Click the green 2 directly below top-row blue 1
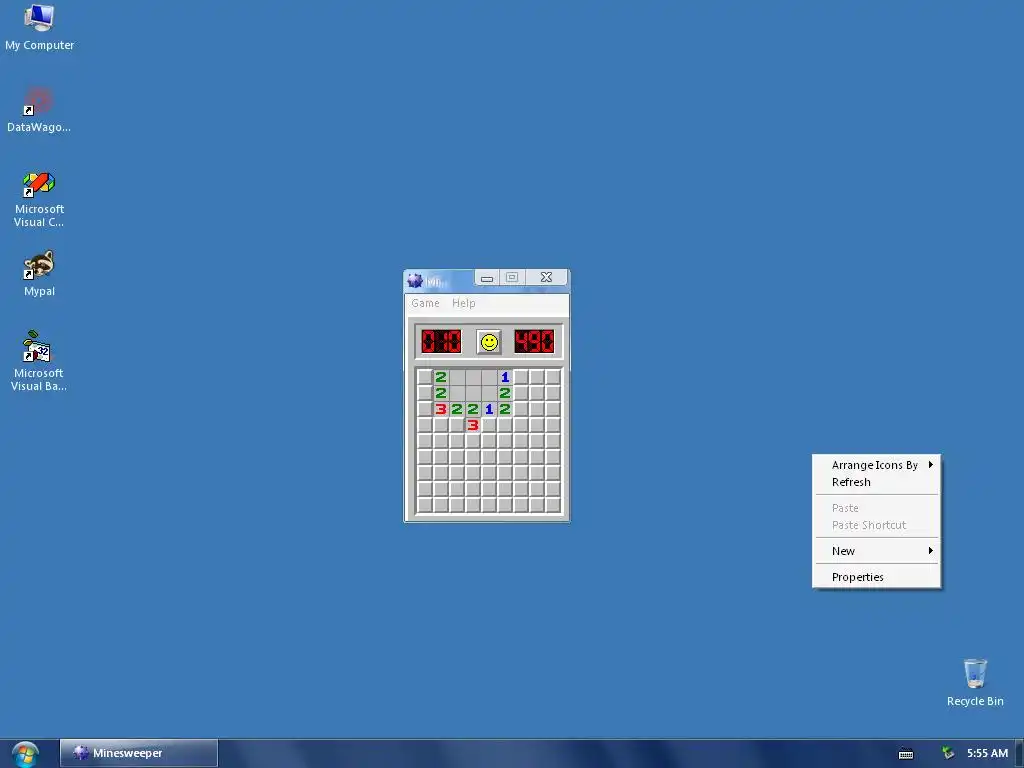 tap(504, 393)
